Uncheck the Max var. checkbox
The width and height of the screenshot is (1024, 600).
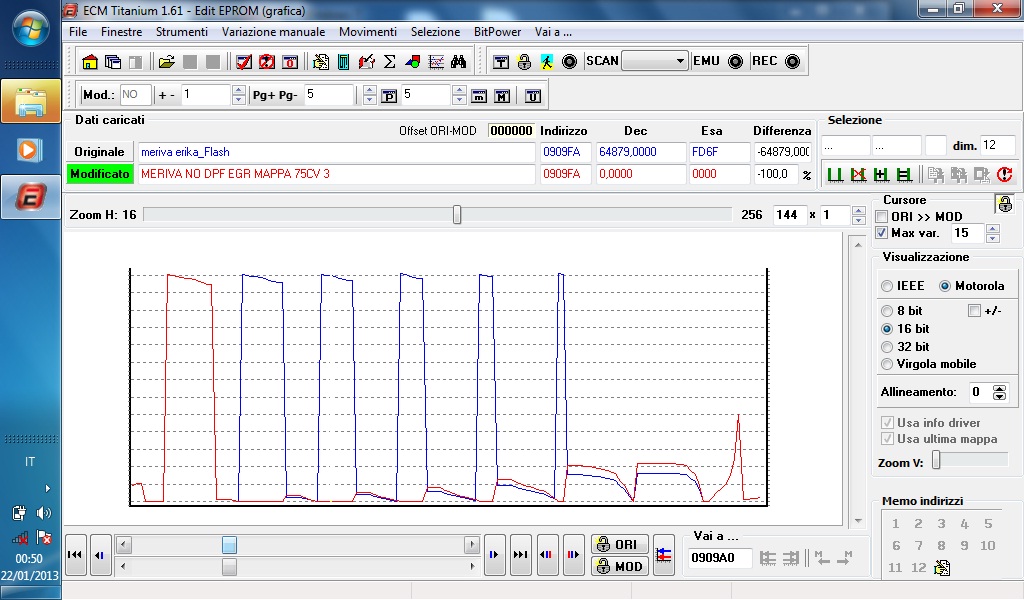[882, 233]
